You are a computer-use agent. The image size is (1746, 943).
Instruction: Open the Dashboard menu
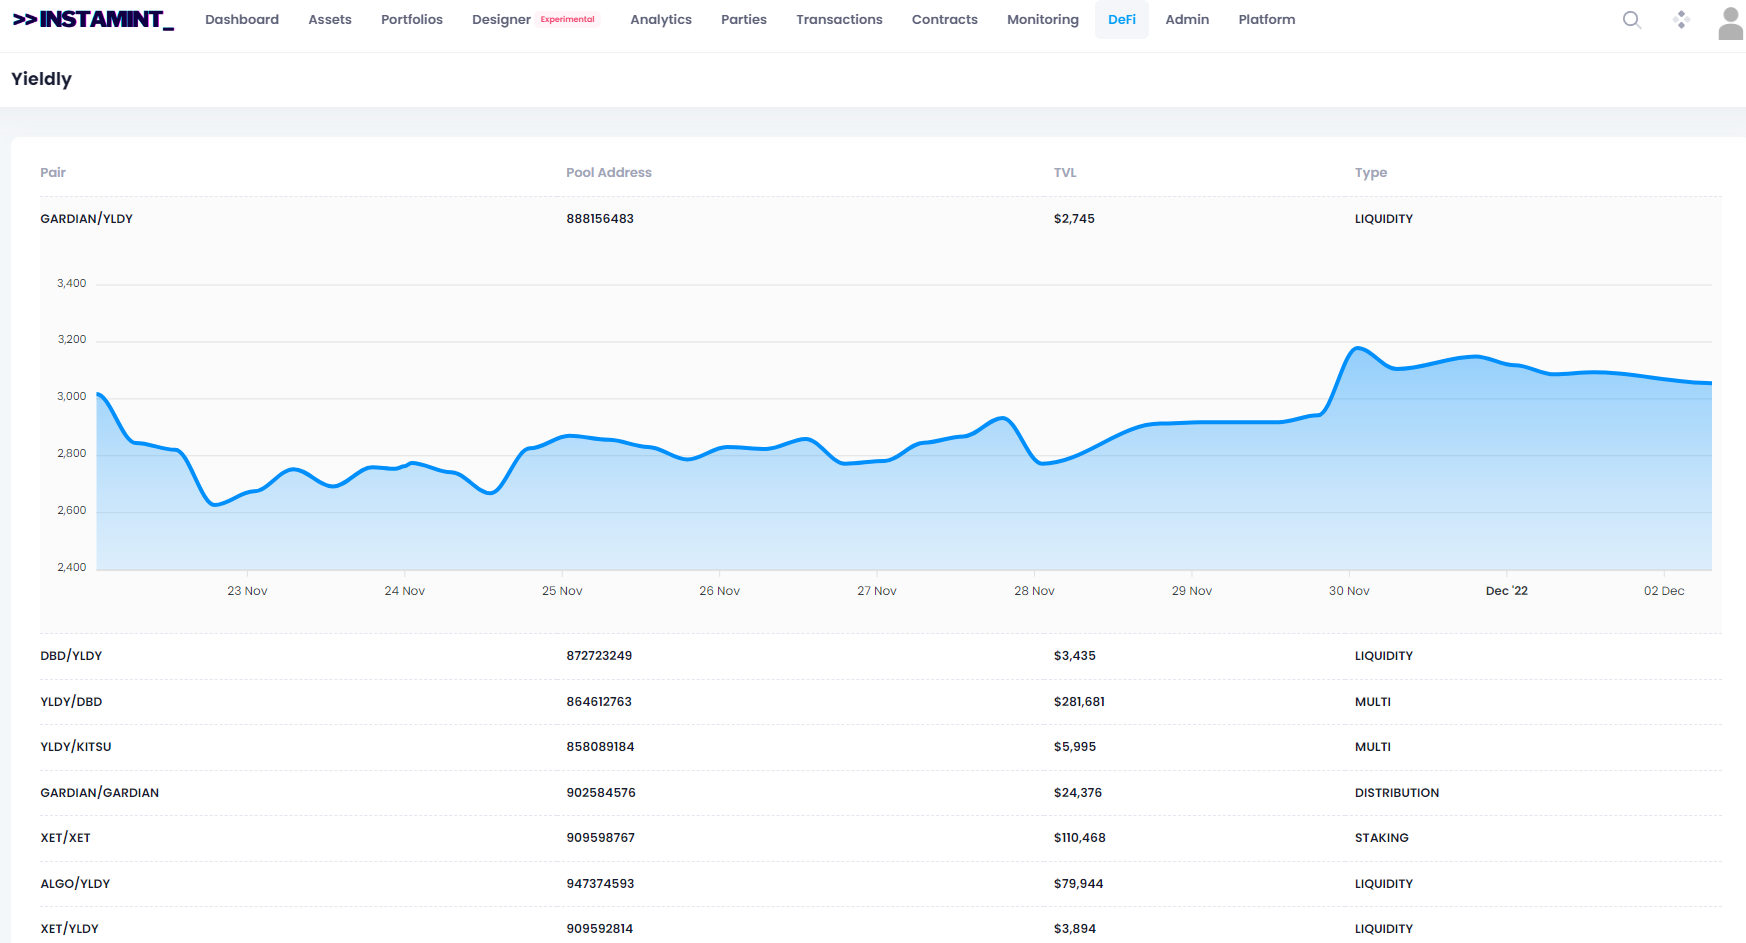tap(242, 20)
